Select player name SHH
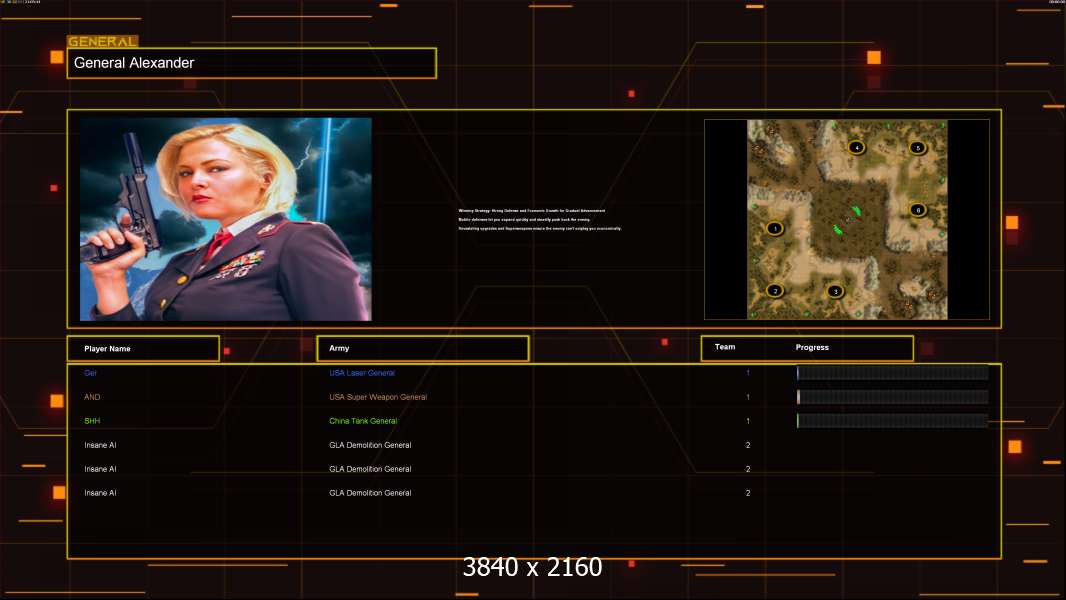 [92, 421]
